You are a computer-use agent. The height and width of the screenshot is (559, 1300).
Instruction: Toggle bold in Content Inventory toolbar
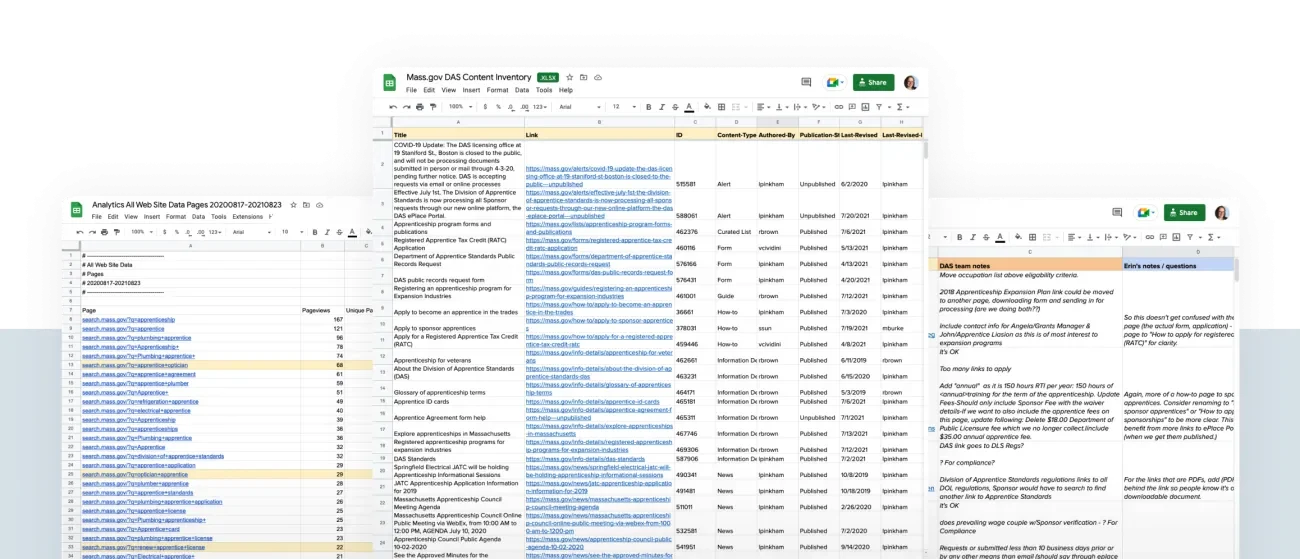648,107
